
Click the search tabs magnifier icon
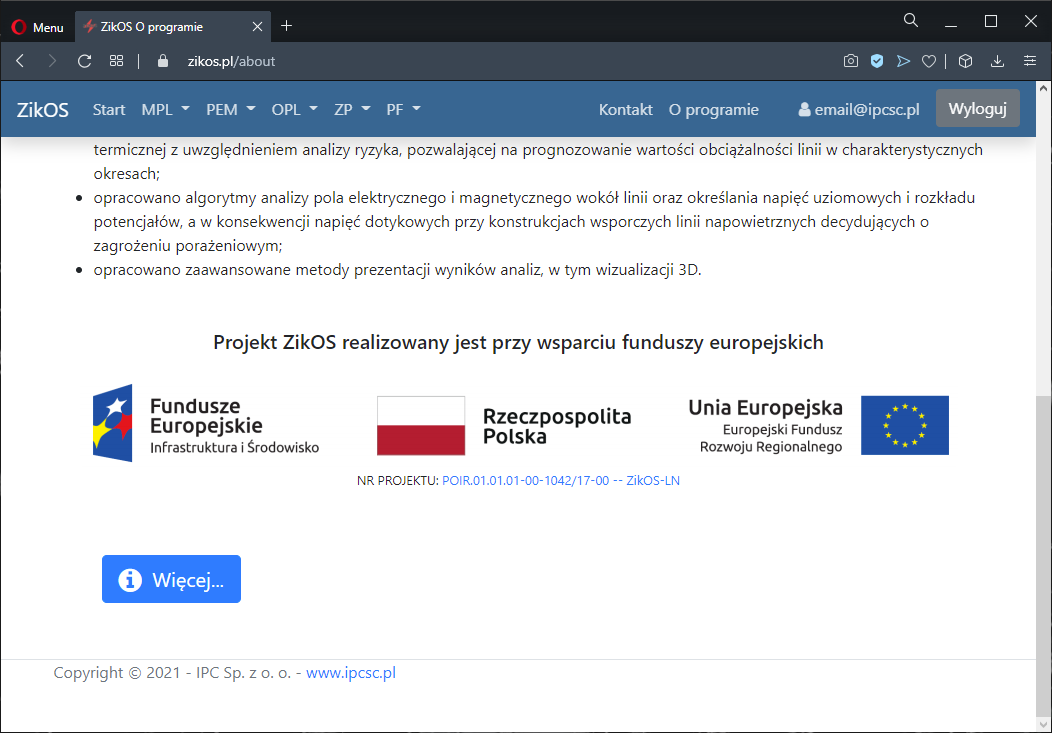coord(911,21)
